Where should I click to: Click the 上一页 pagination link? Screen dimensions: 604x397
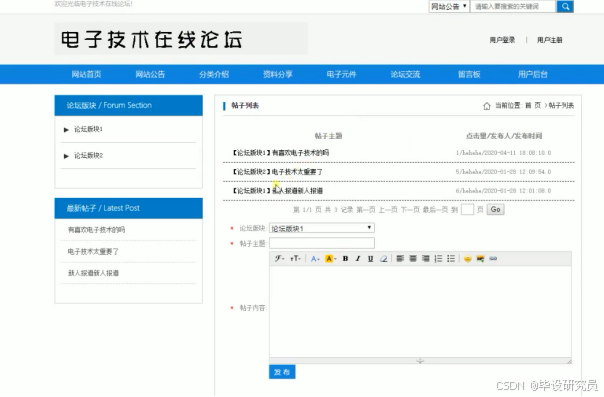click(x=388, y=210)
